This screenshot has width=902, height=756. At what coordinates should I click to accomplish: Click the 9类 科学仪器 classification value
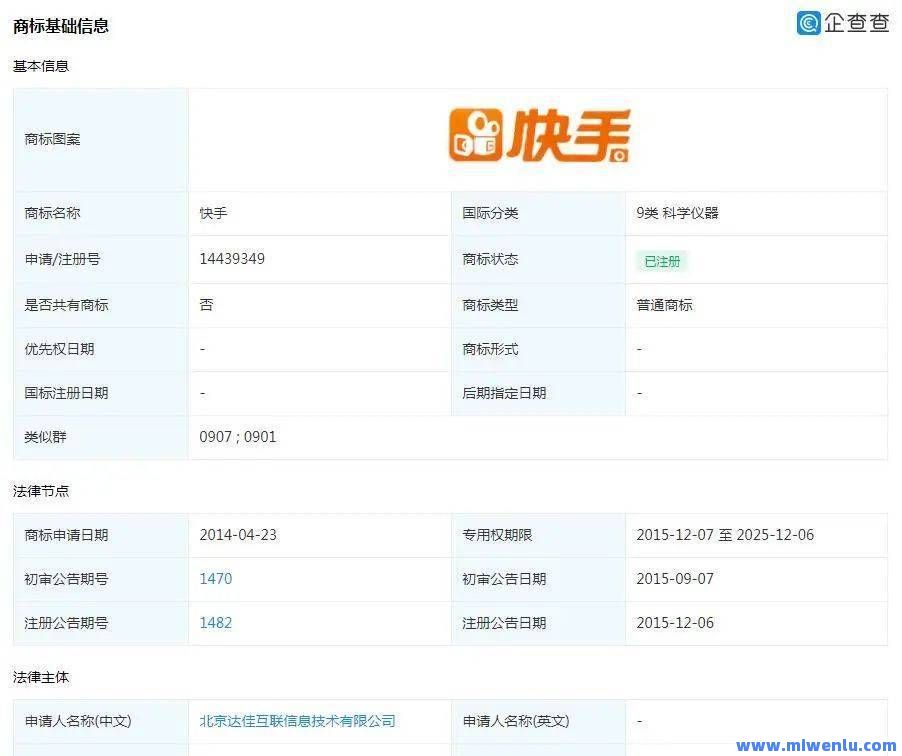pos(677,213)
